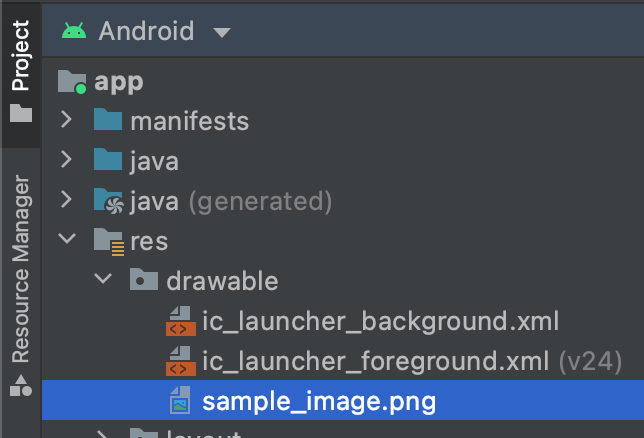Screen dimensions: 644x438
Task: Click the app module folder icon
Action: coord(72,82)
